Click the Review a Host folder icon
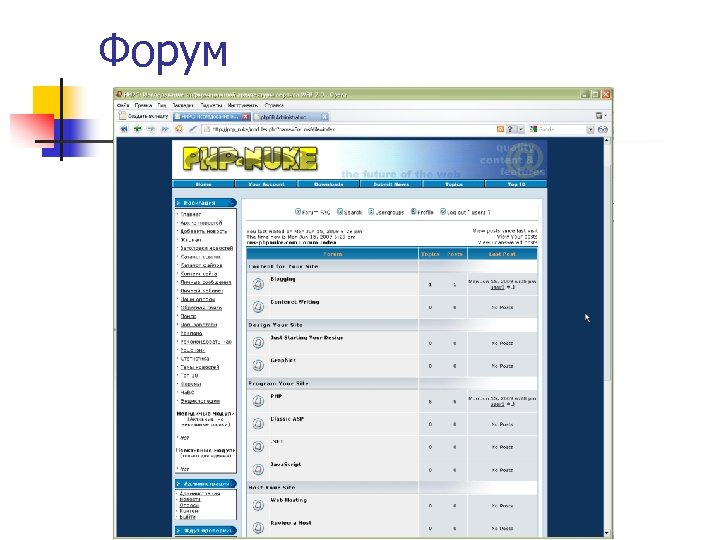720x540 pixels. point(258,528)
